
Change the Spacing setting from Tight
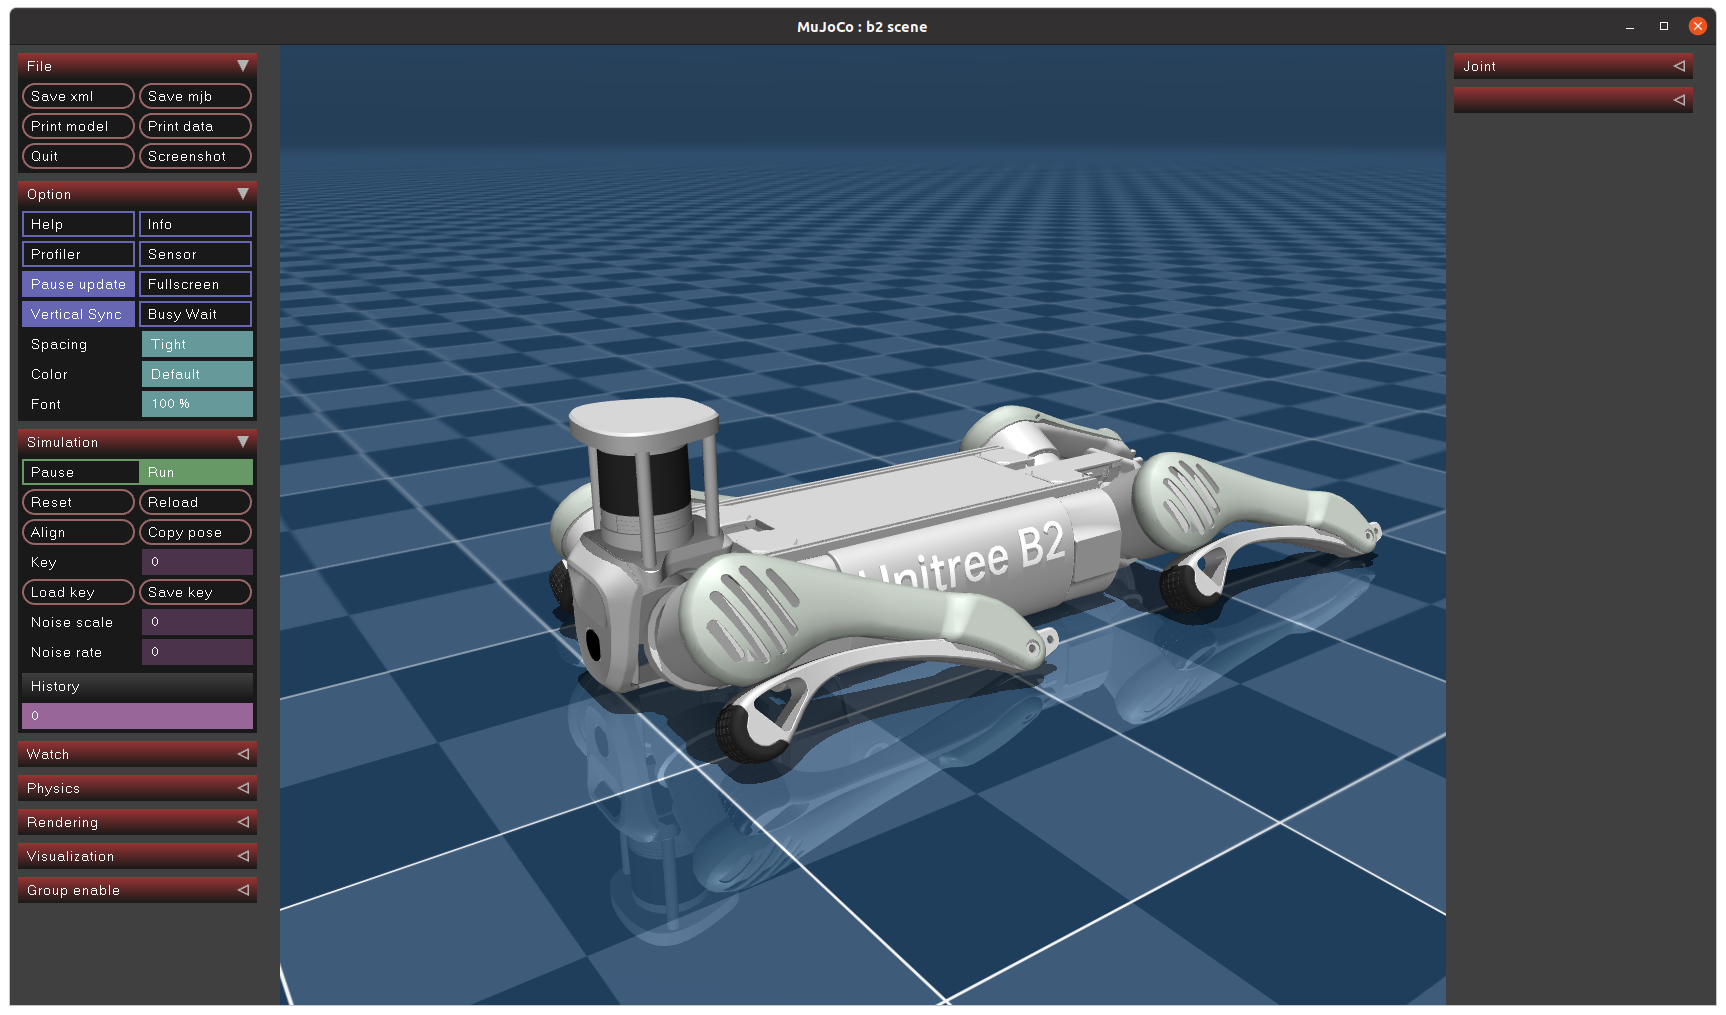(197, 344)
